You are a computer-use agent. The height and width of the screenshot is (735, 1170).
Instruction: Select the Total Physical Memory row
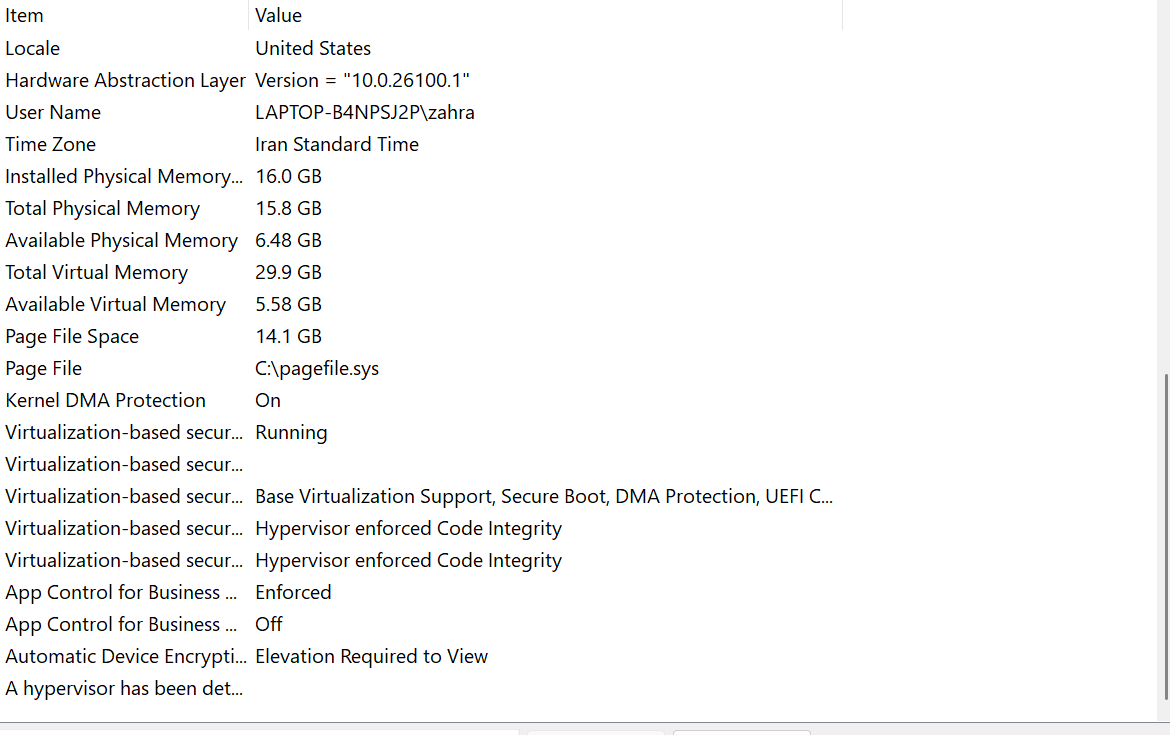pos(102,208)
